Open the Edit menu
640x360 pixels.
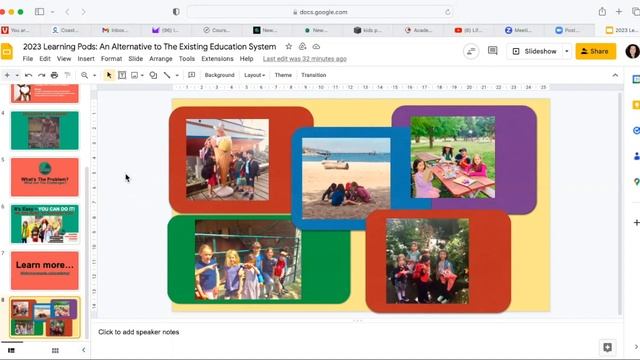[x=45, y=59]
